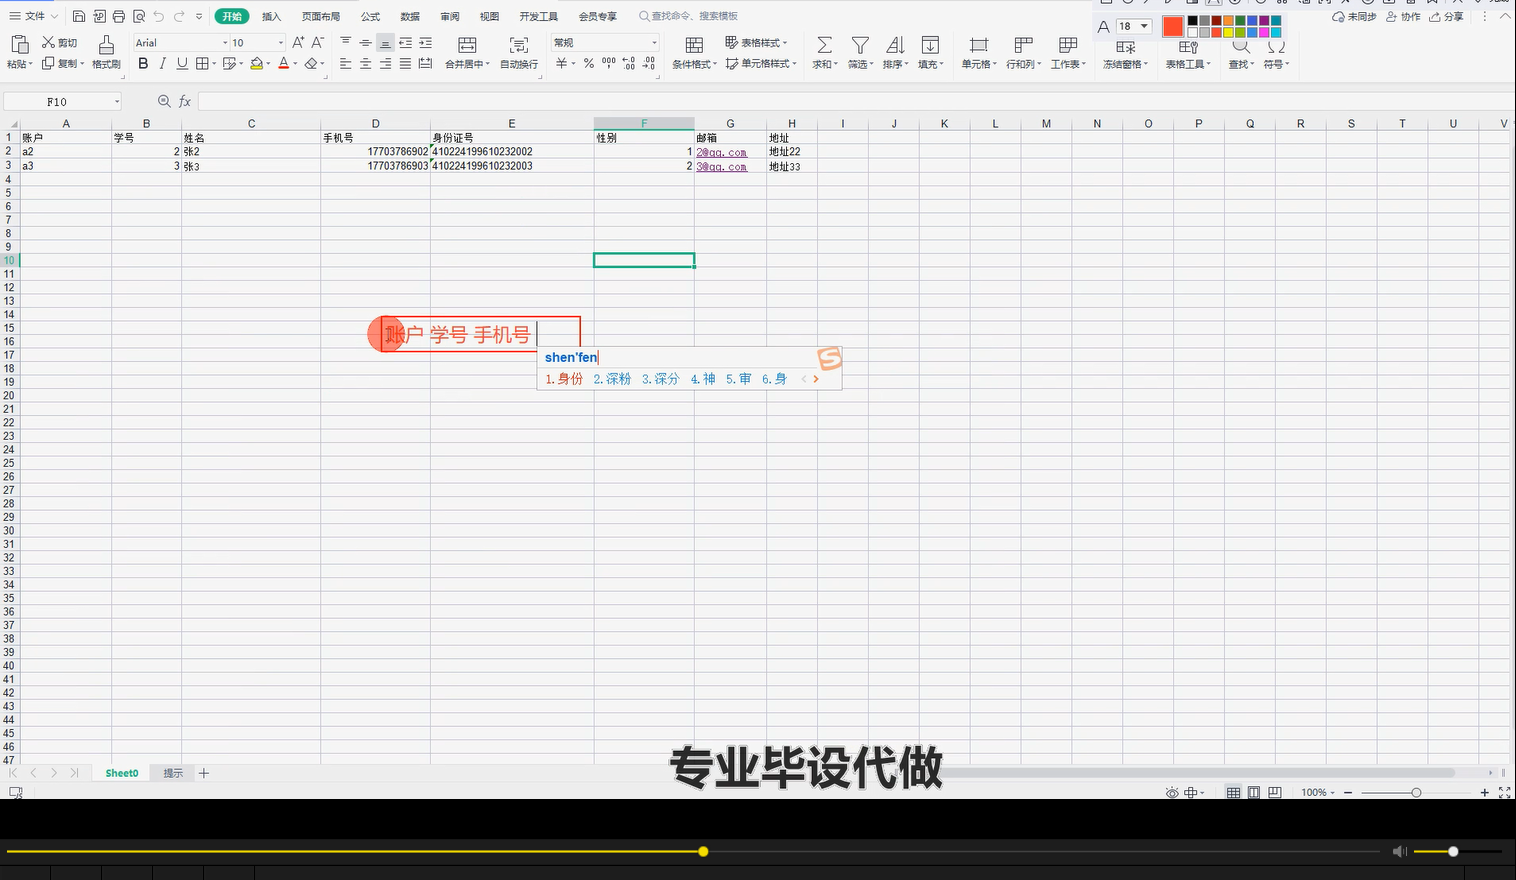This screenshot has width=1516, height=880.
Task: Click the Share (分享) button
Action: tap(1446, 16)
